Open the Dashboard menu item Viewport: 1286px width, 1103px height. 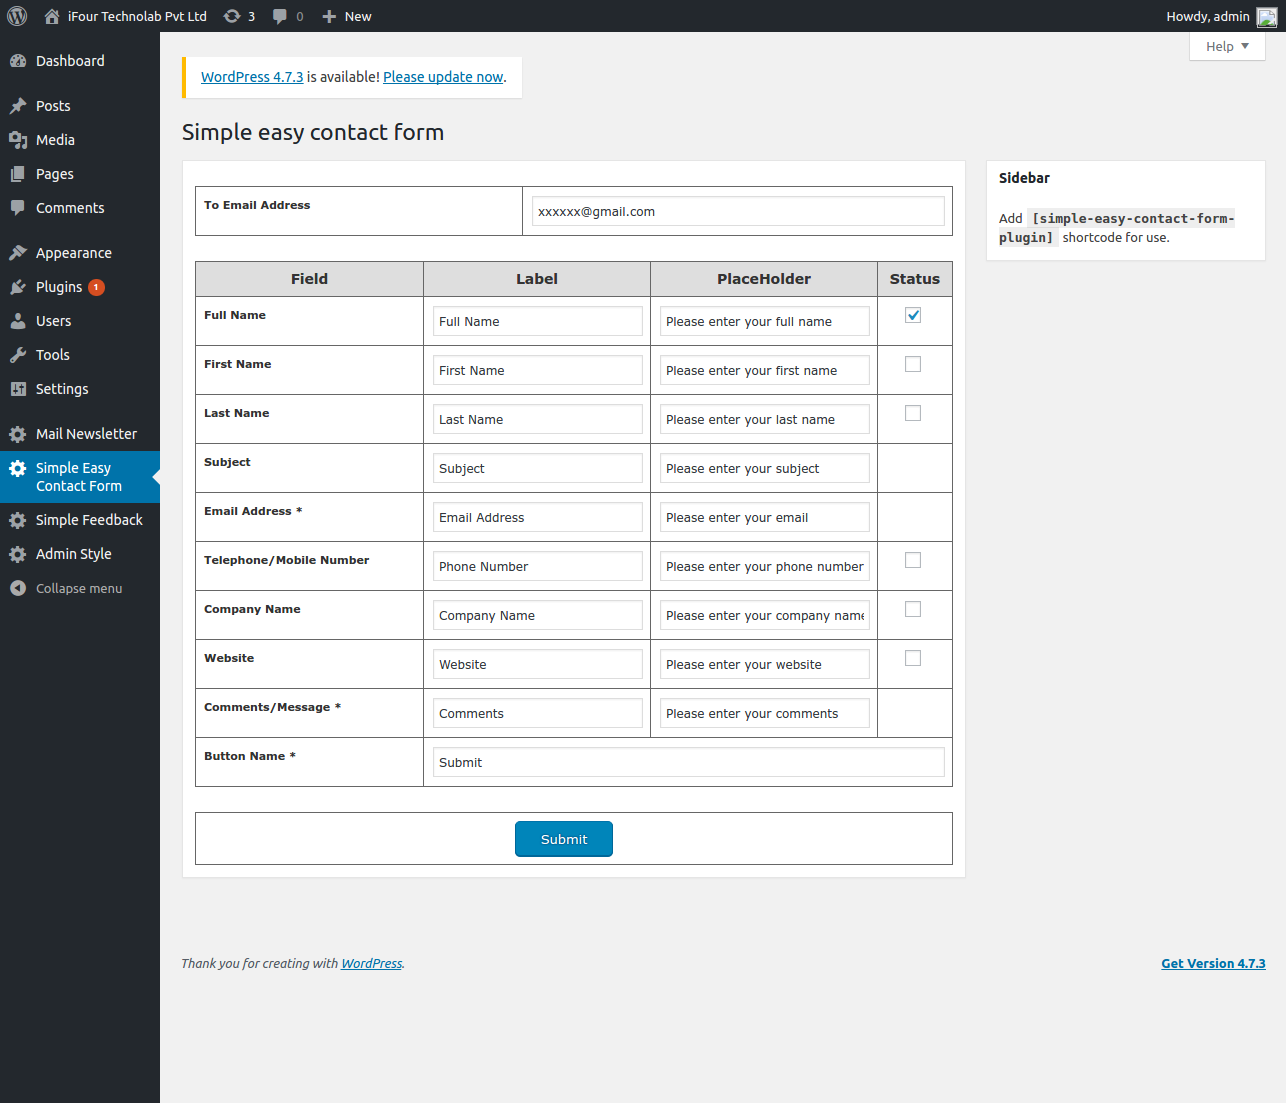click(80, 61)
